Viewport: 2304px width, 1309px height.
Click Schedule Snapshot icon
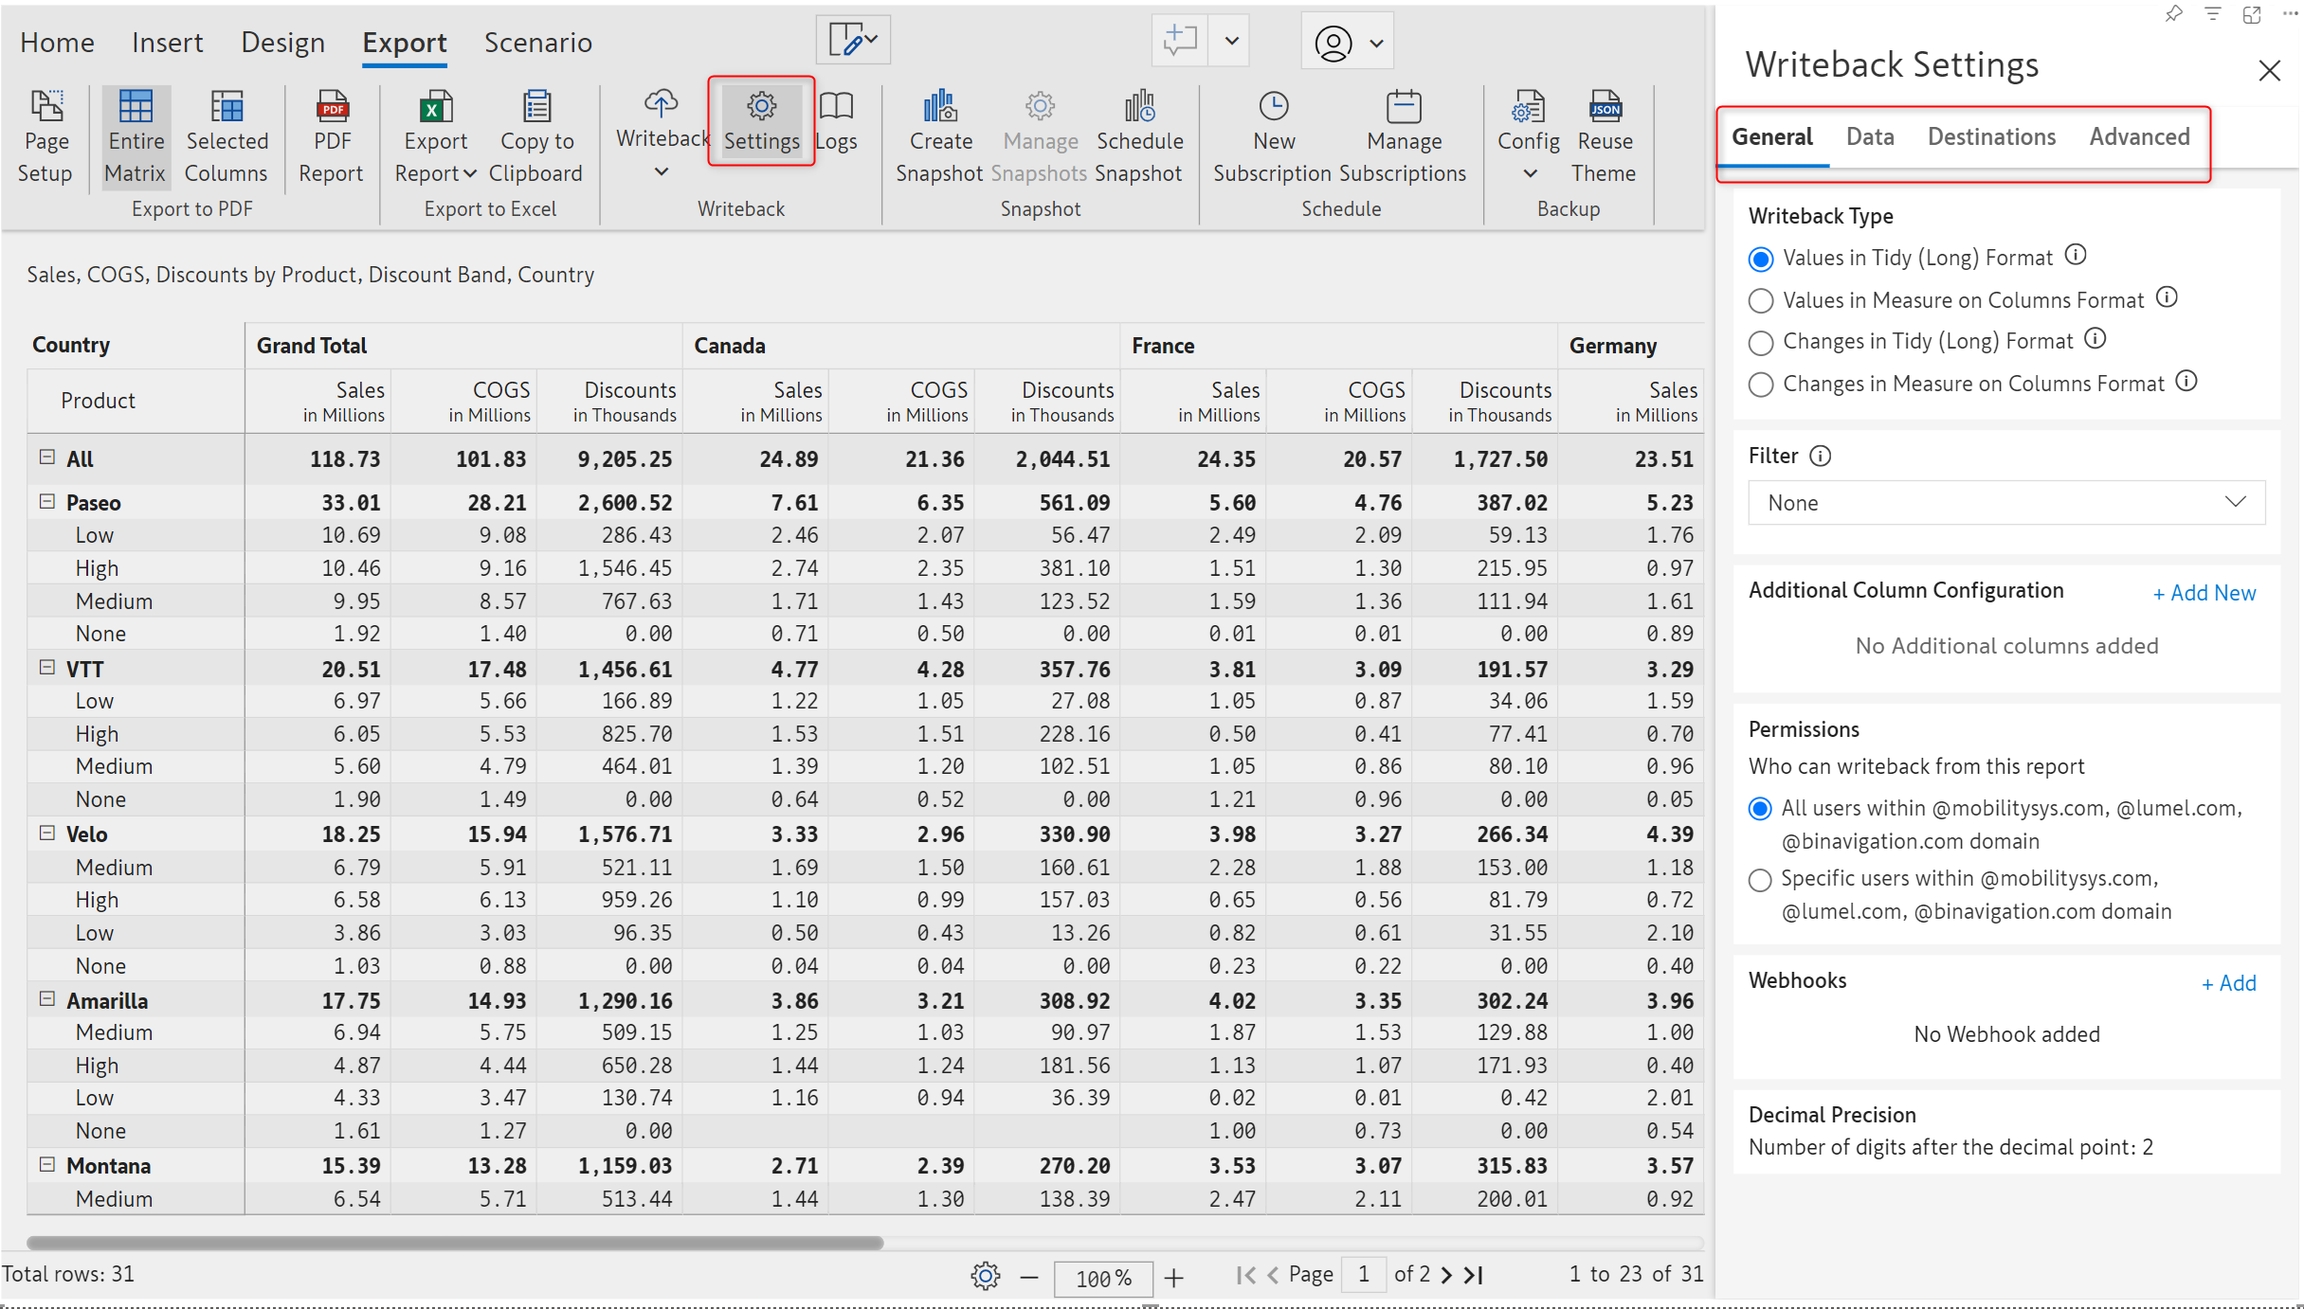point(1139,107)
